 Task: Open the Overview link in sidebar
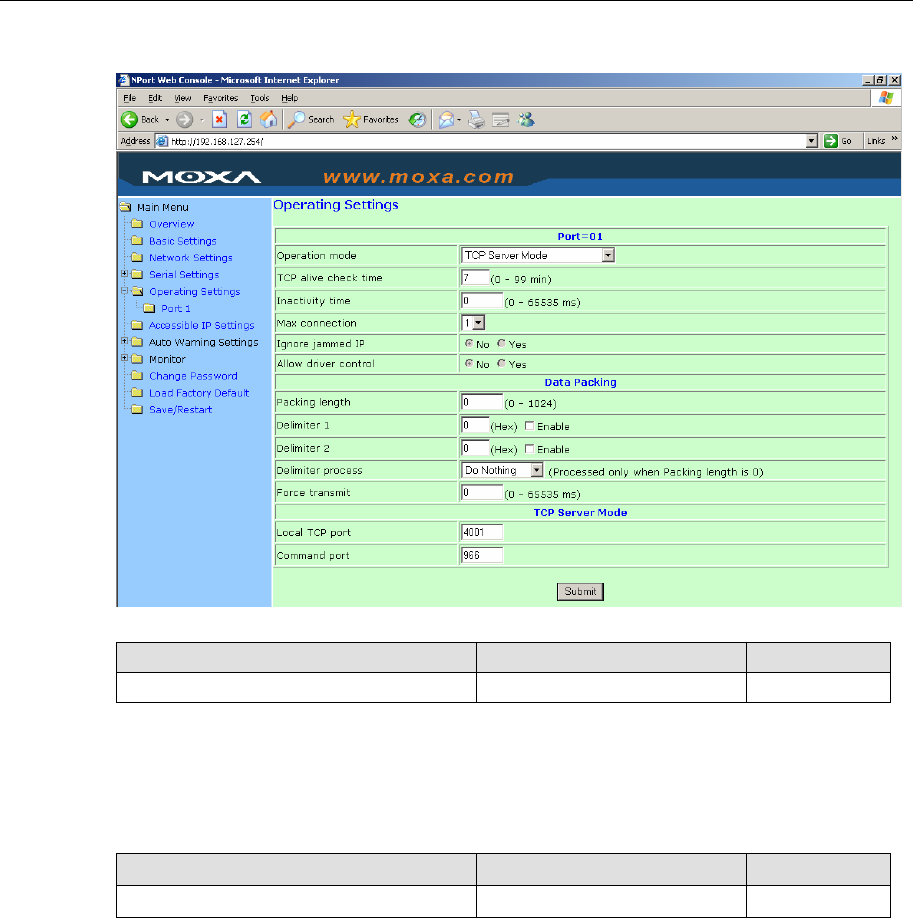172,224
